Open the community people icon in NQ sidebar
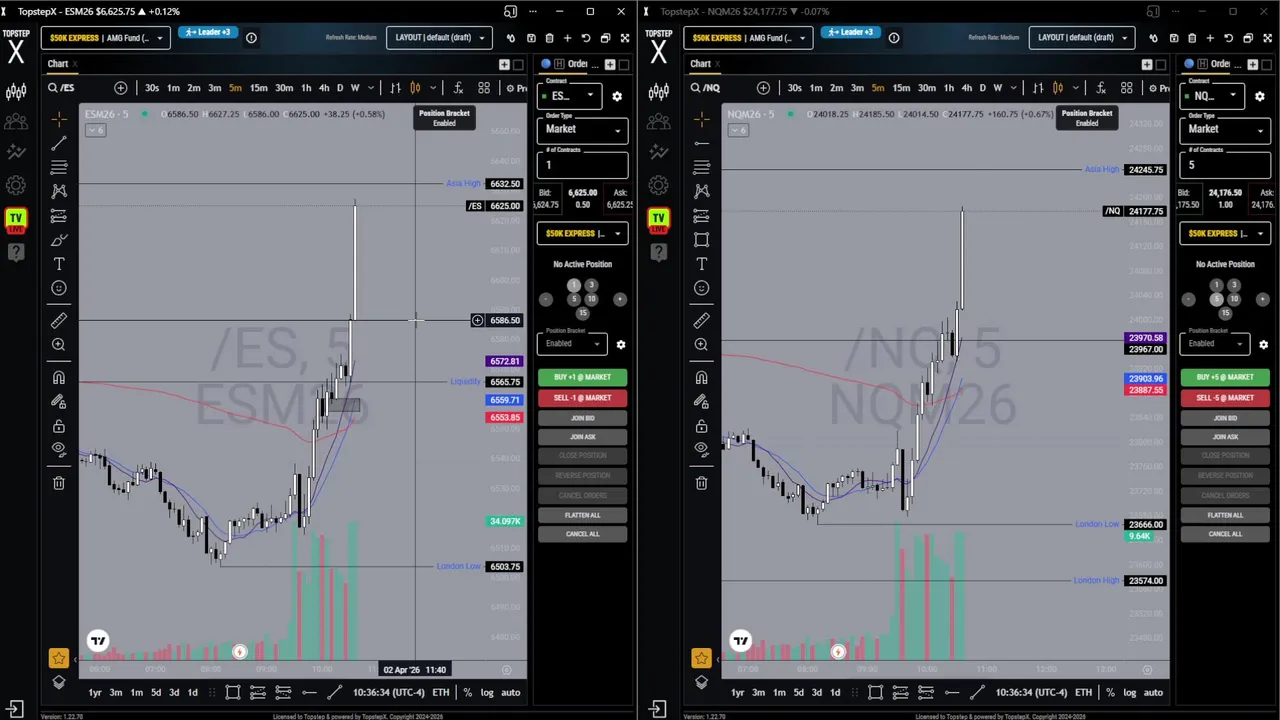The width and height of the screenshot is (1280, 720). point(659,122)
